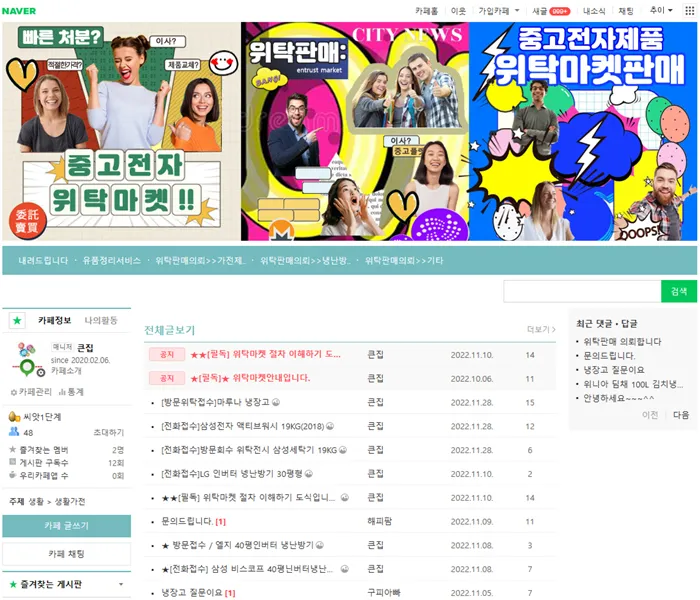This screenshot has width=700, height=600.
Task: Open 카페소개 link
Action: click(x=66, y=371)
